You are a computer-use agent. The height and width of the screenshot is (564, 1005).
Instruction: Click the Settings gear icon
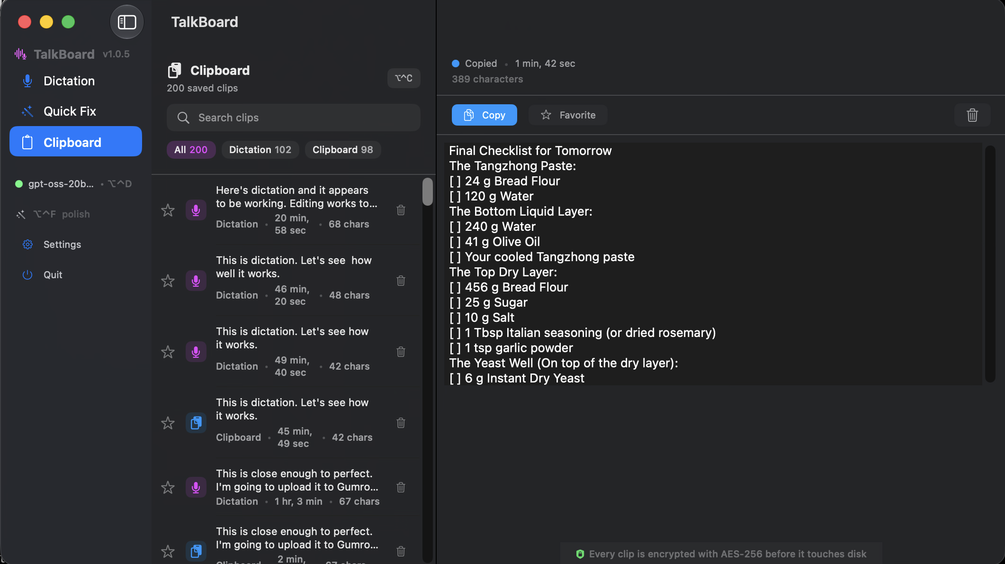pyautogui.click(x=27, y=244)
